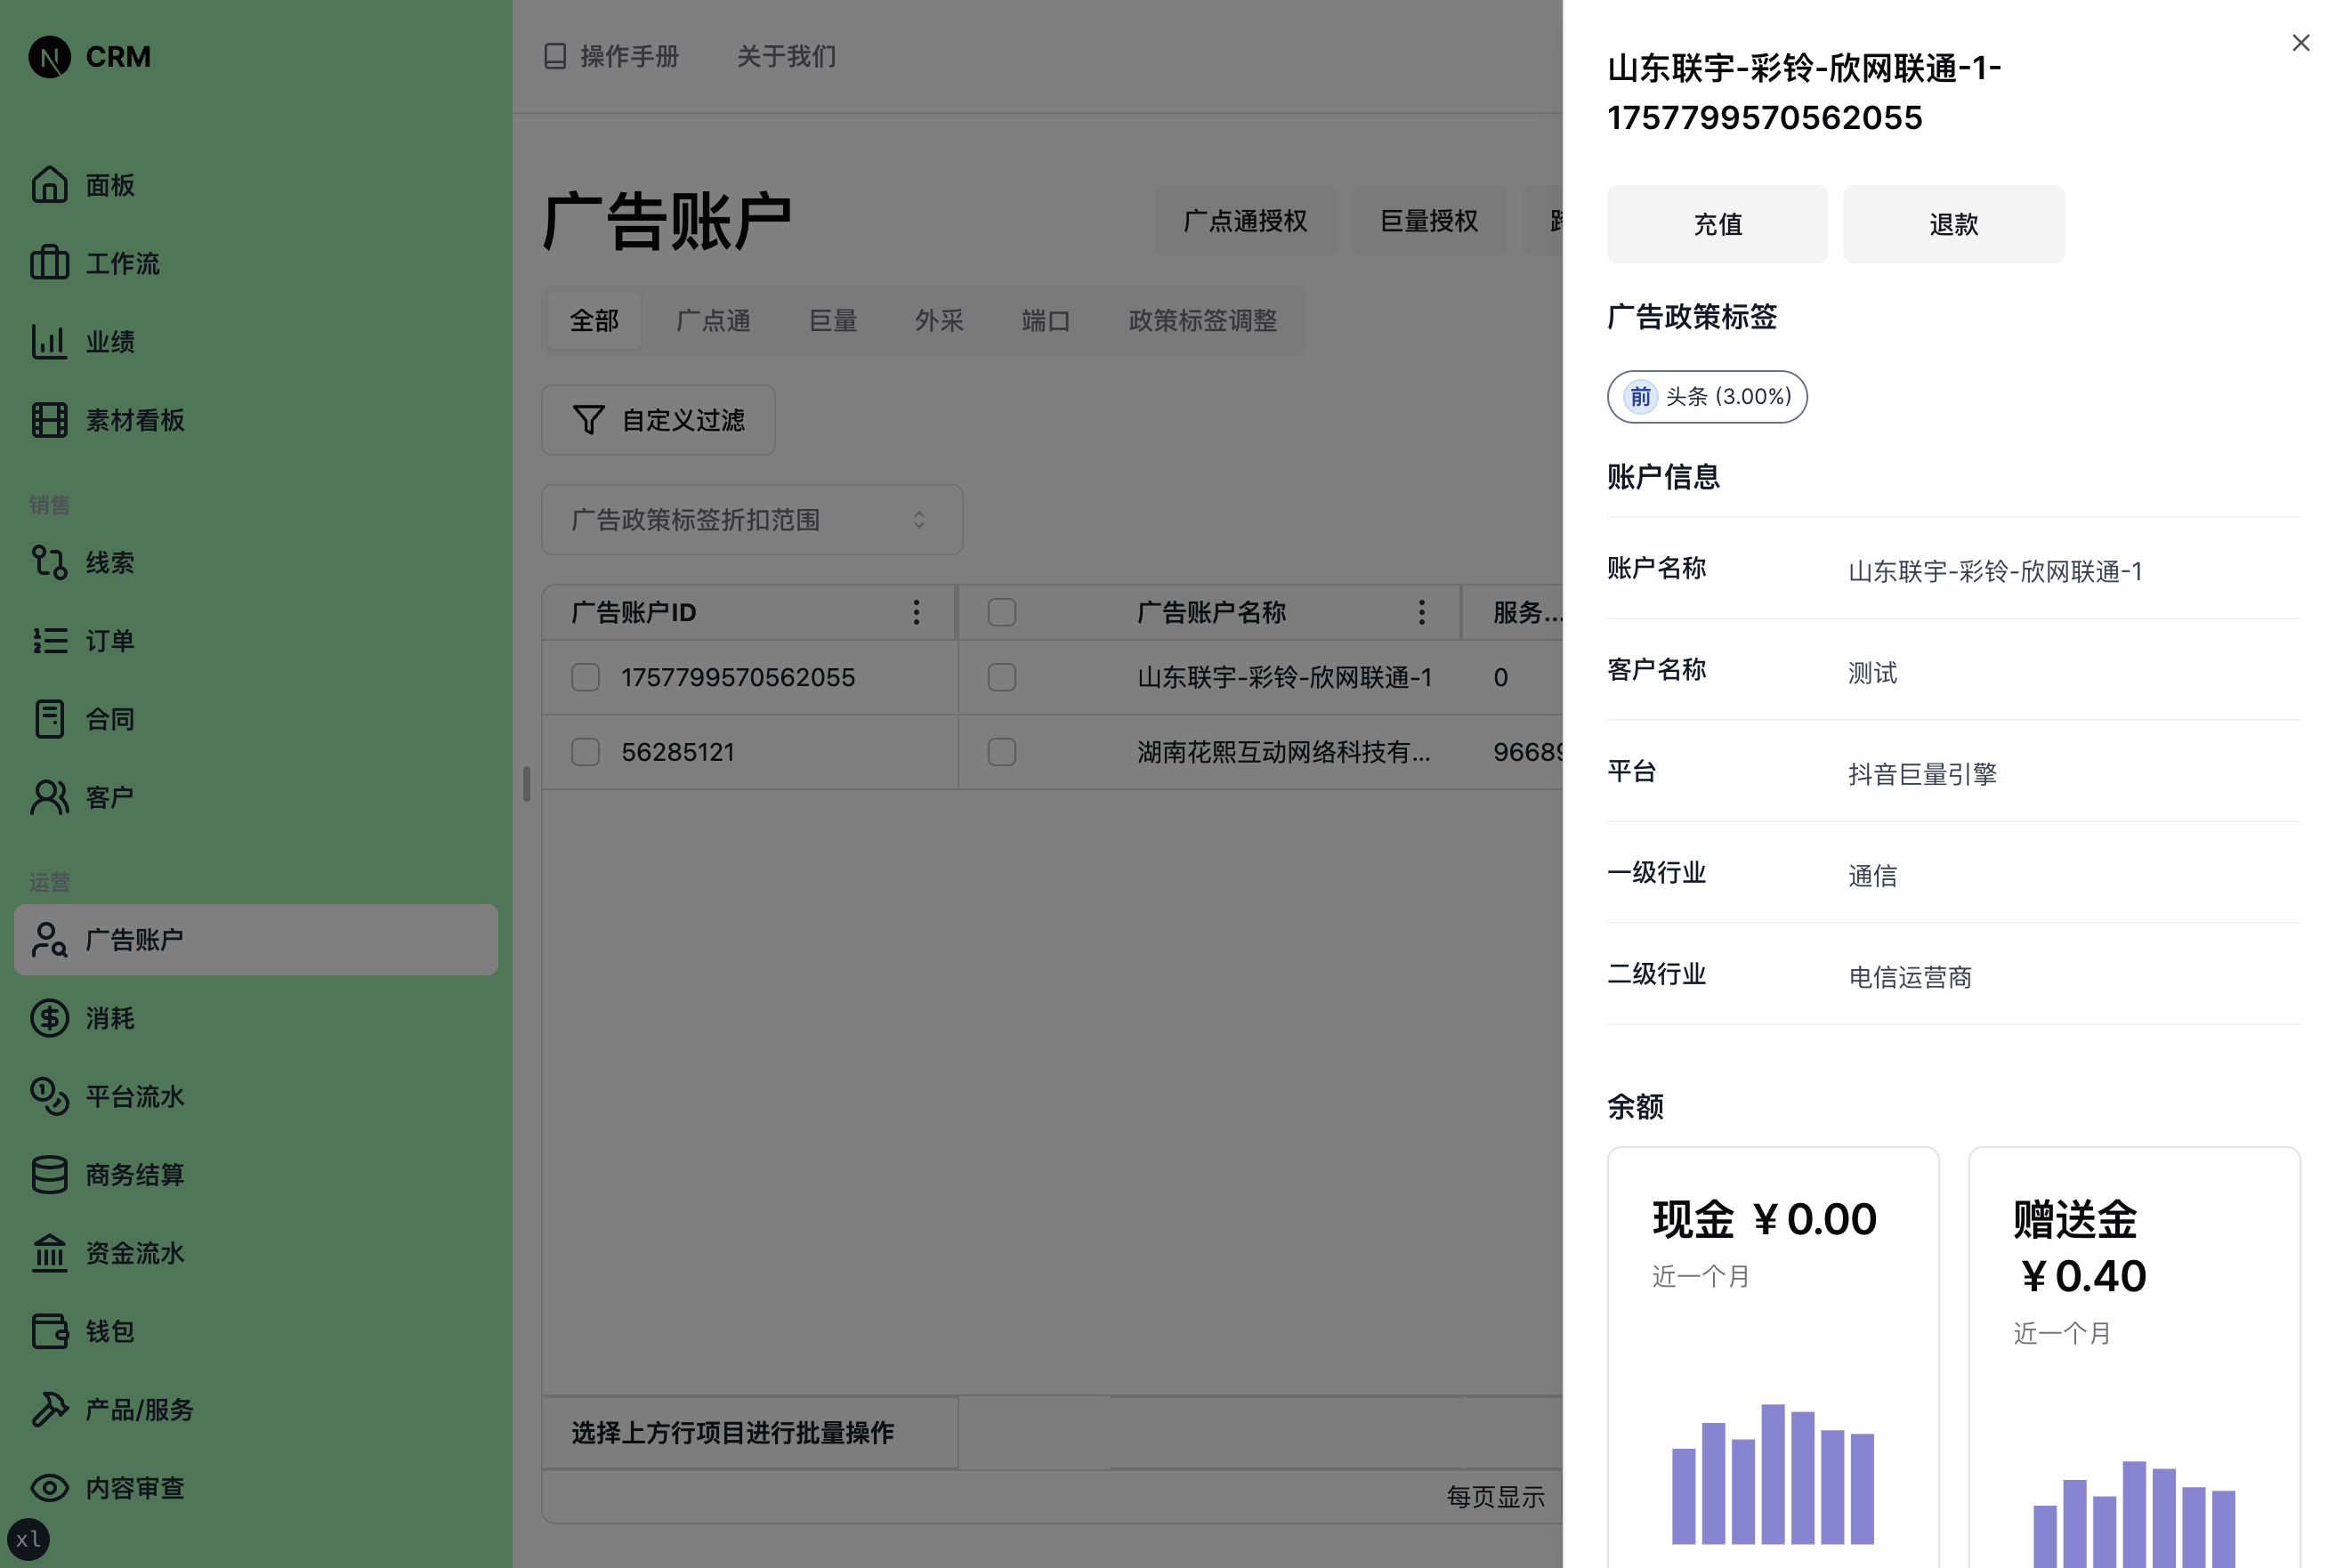
Task: Select the checkbox for account 56285121
Action: 585,751
